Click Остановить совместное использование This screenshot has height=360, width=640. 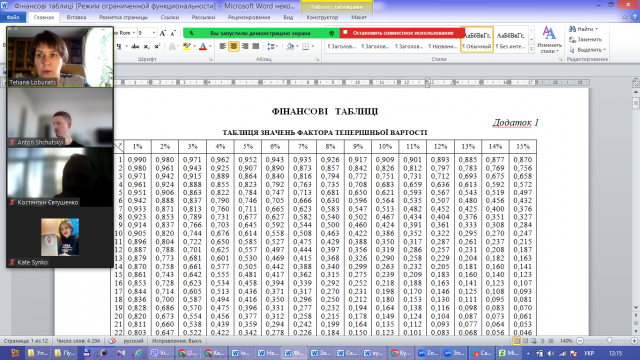(x=402, y=33)
